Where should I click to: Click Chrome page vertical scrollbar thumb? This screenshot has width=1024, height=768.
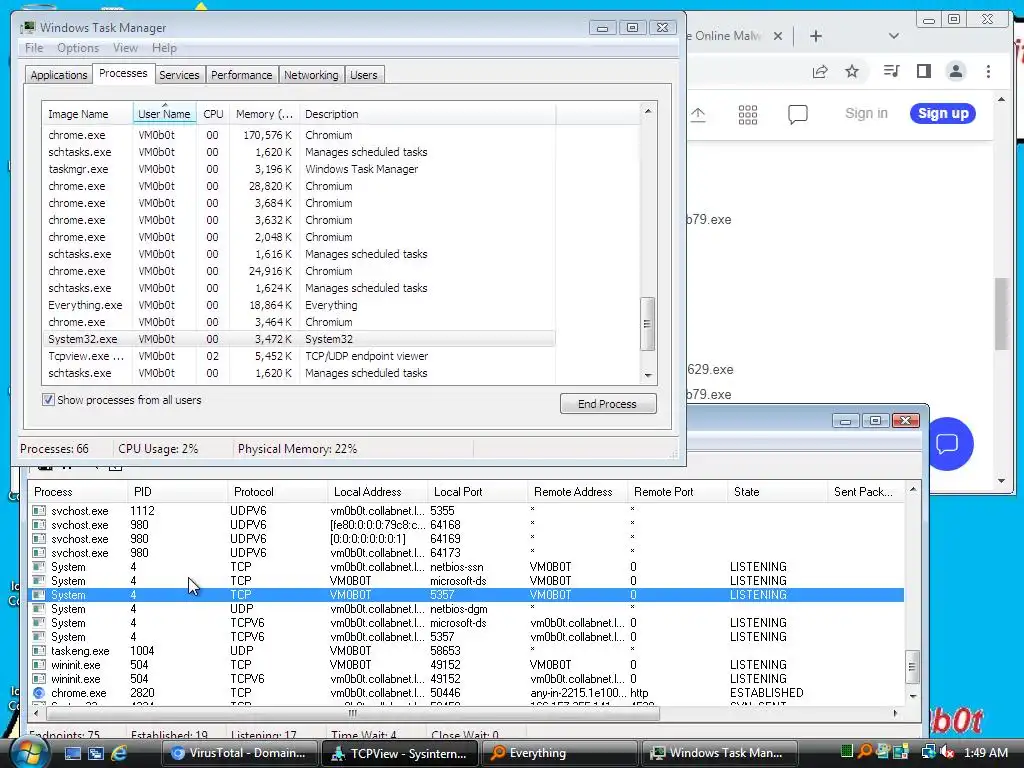coord(1002,313)
